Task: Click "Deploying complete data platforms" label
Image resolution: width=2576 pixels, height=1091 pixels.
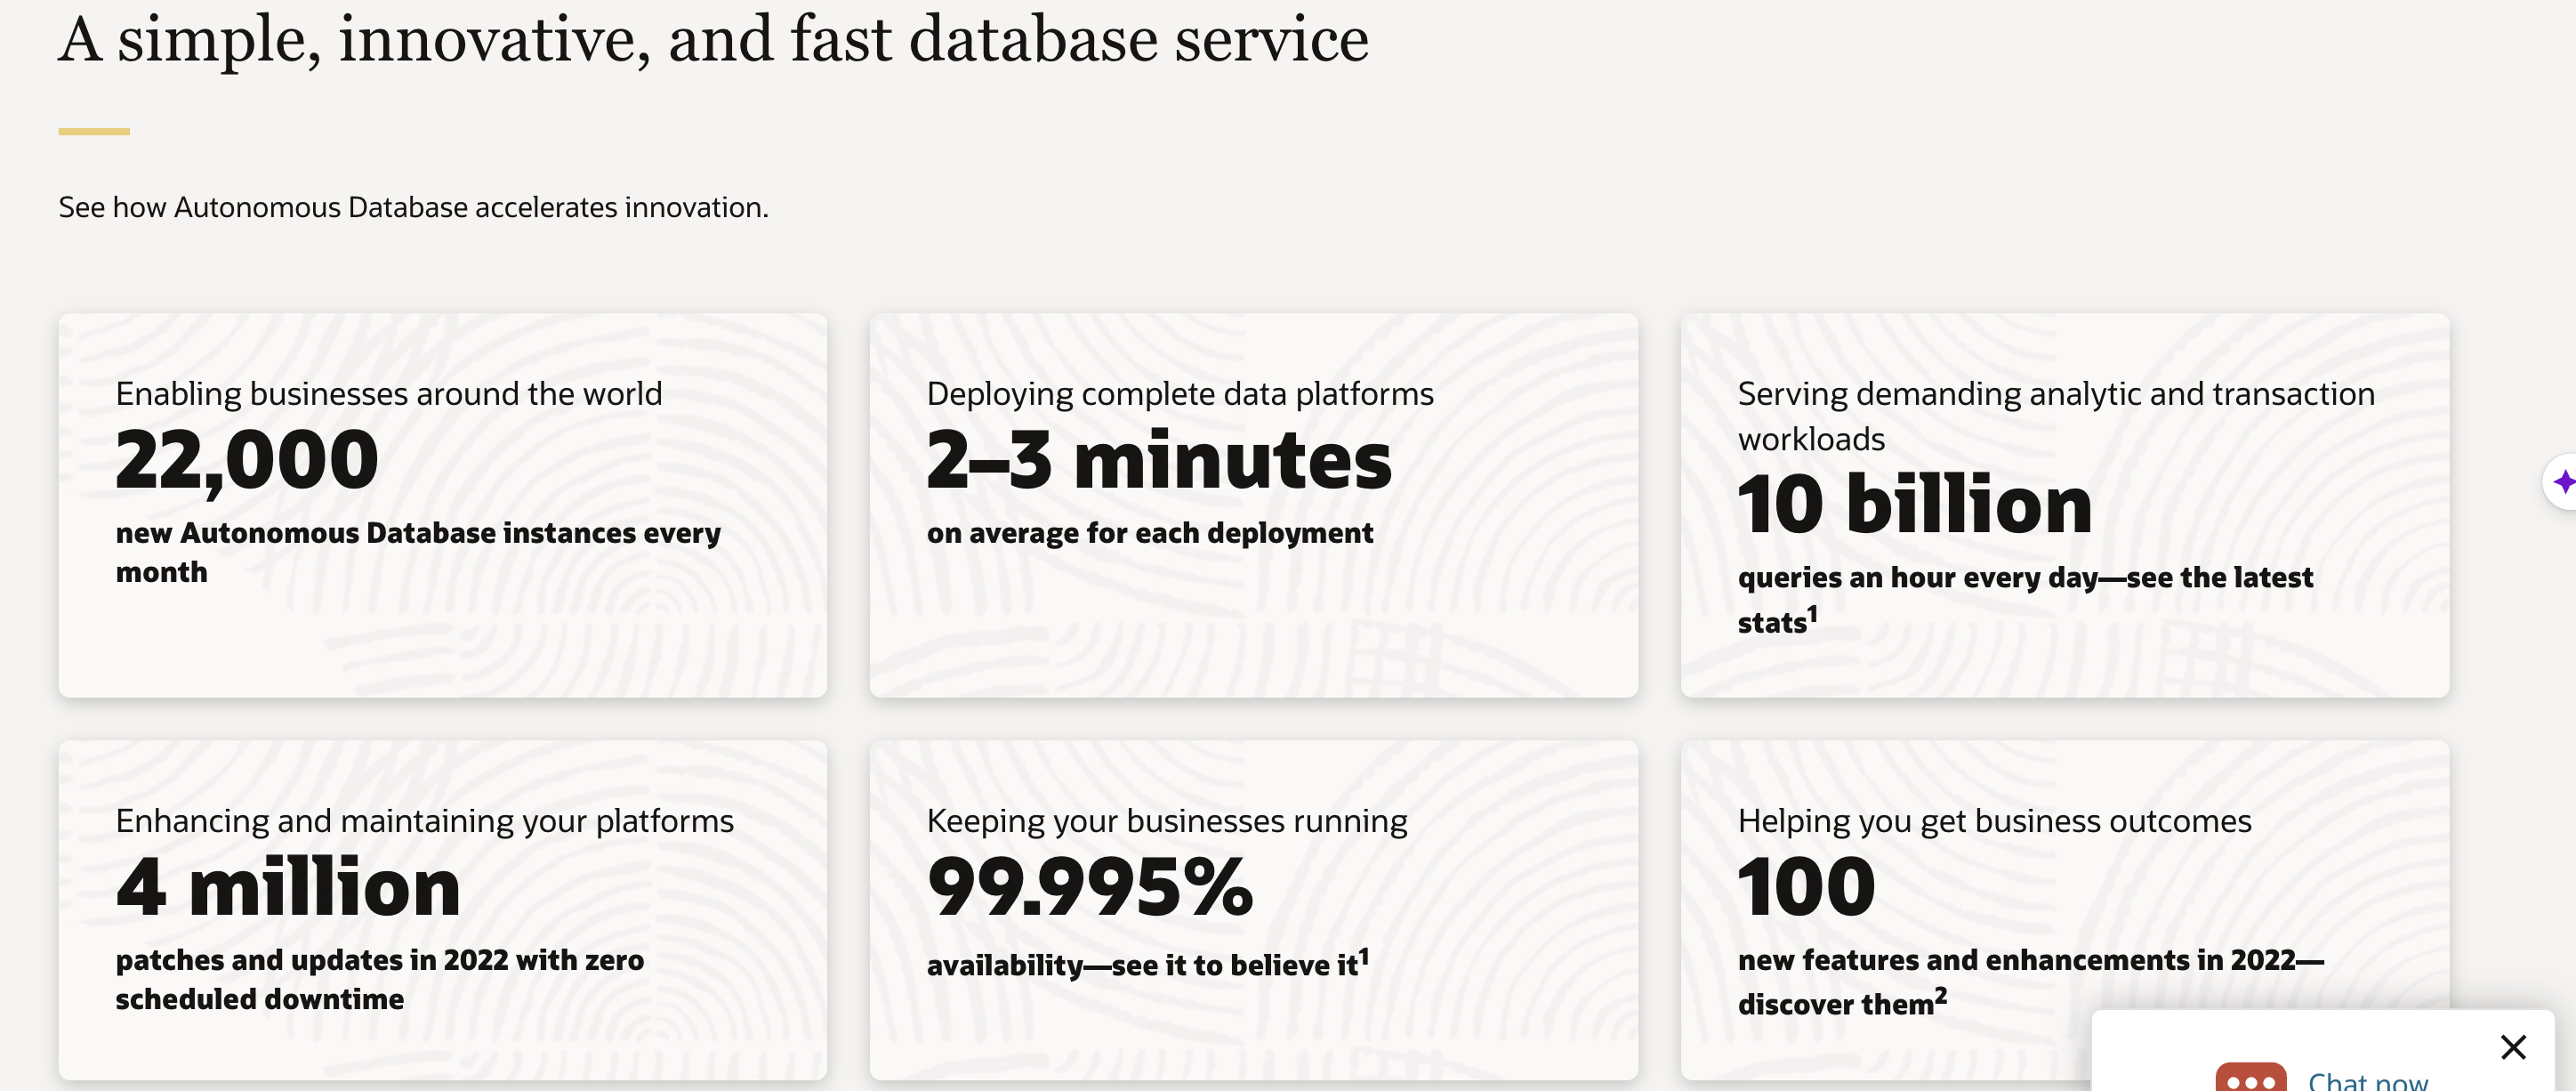Action: pyautogui.click(x=1180, y=394)
